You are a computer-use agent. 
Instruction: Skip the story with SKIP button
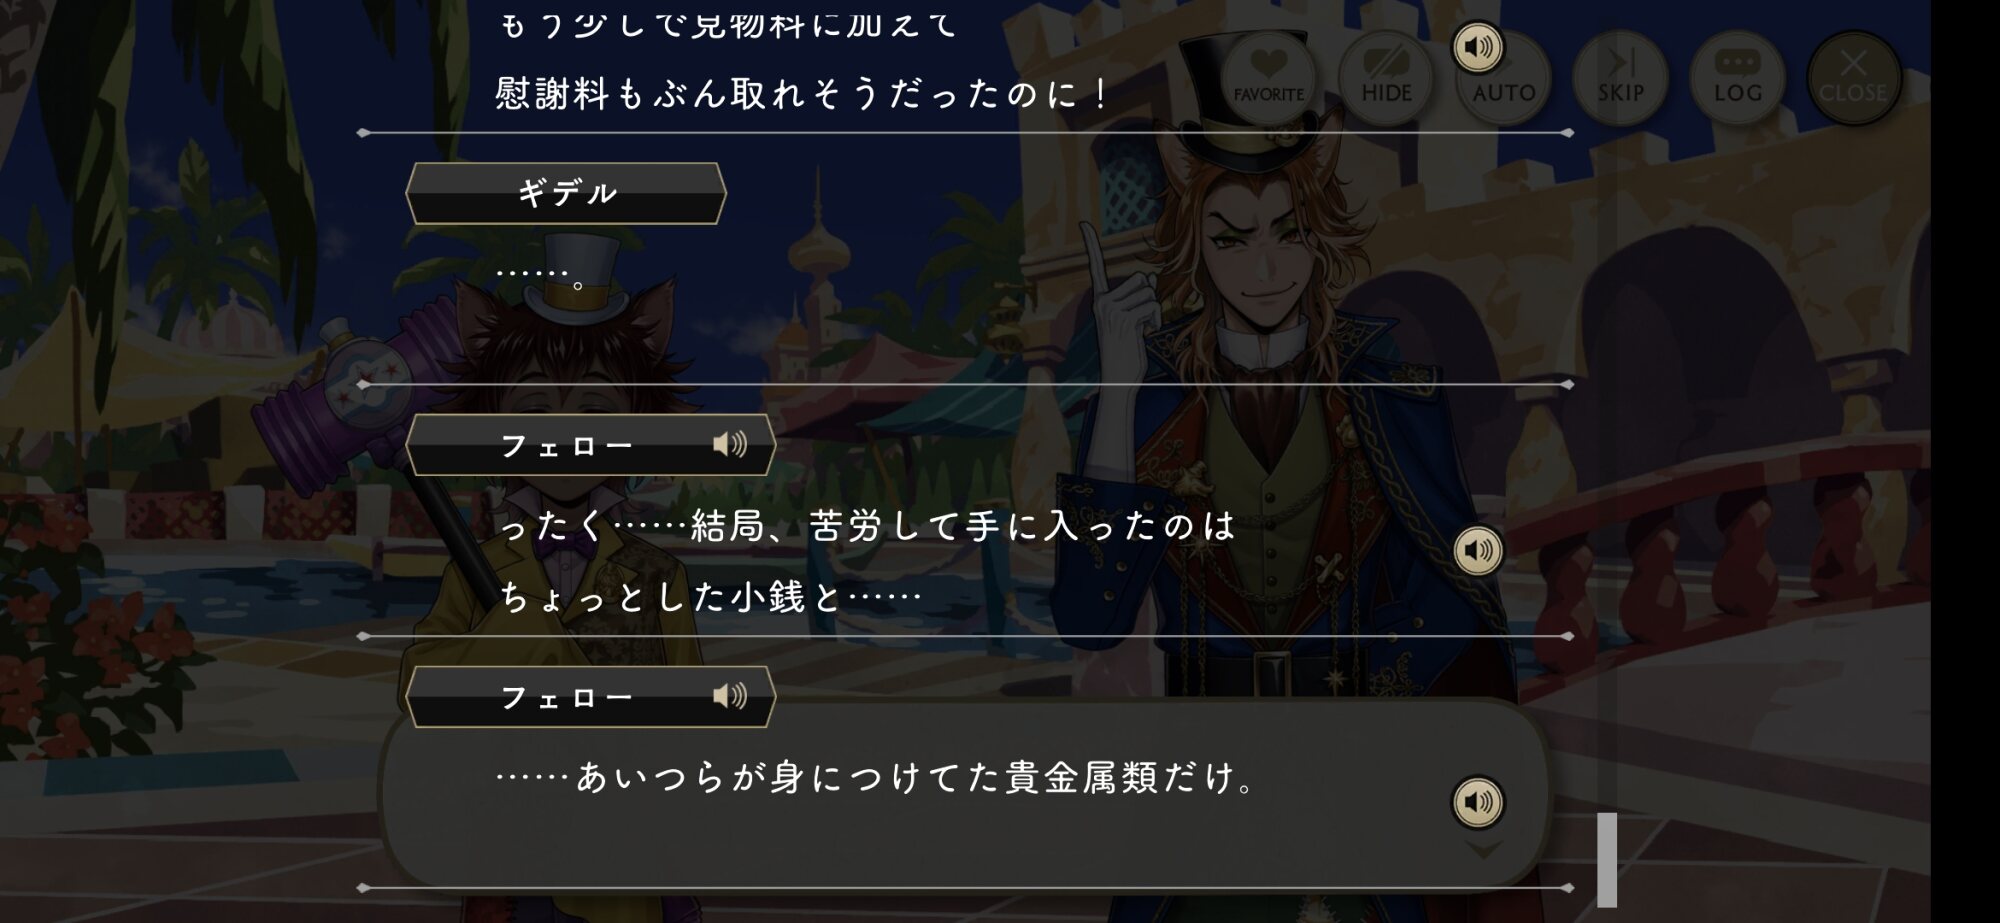pos(1620,77)
